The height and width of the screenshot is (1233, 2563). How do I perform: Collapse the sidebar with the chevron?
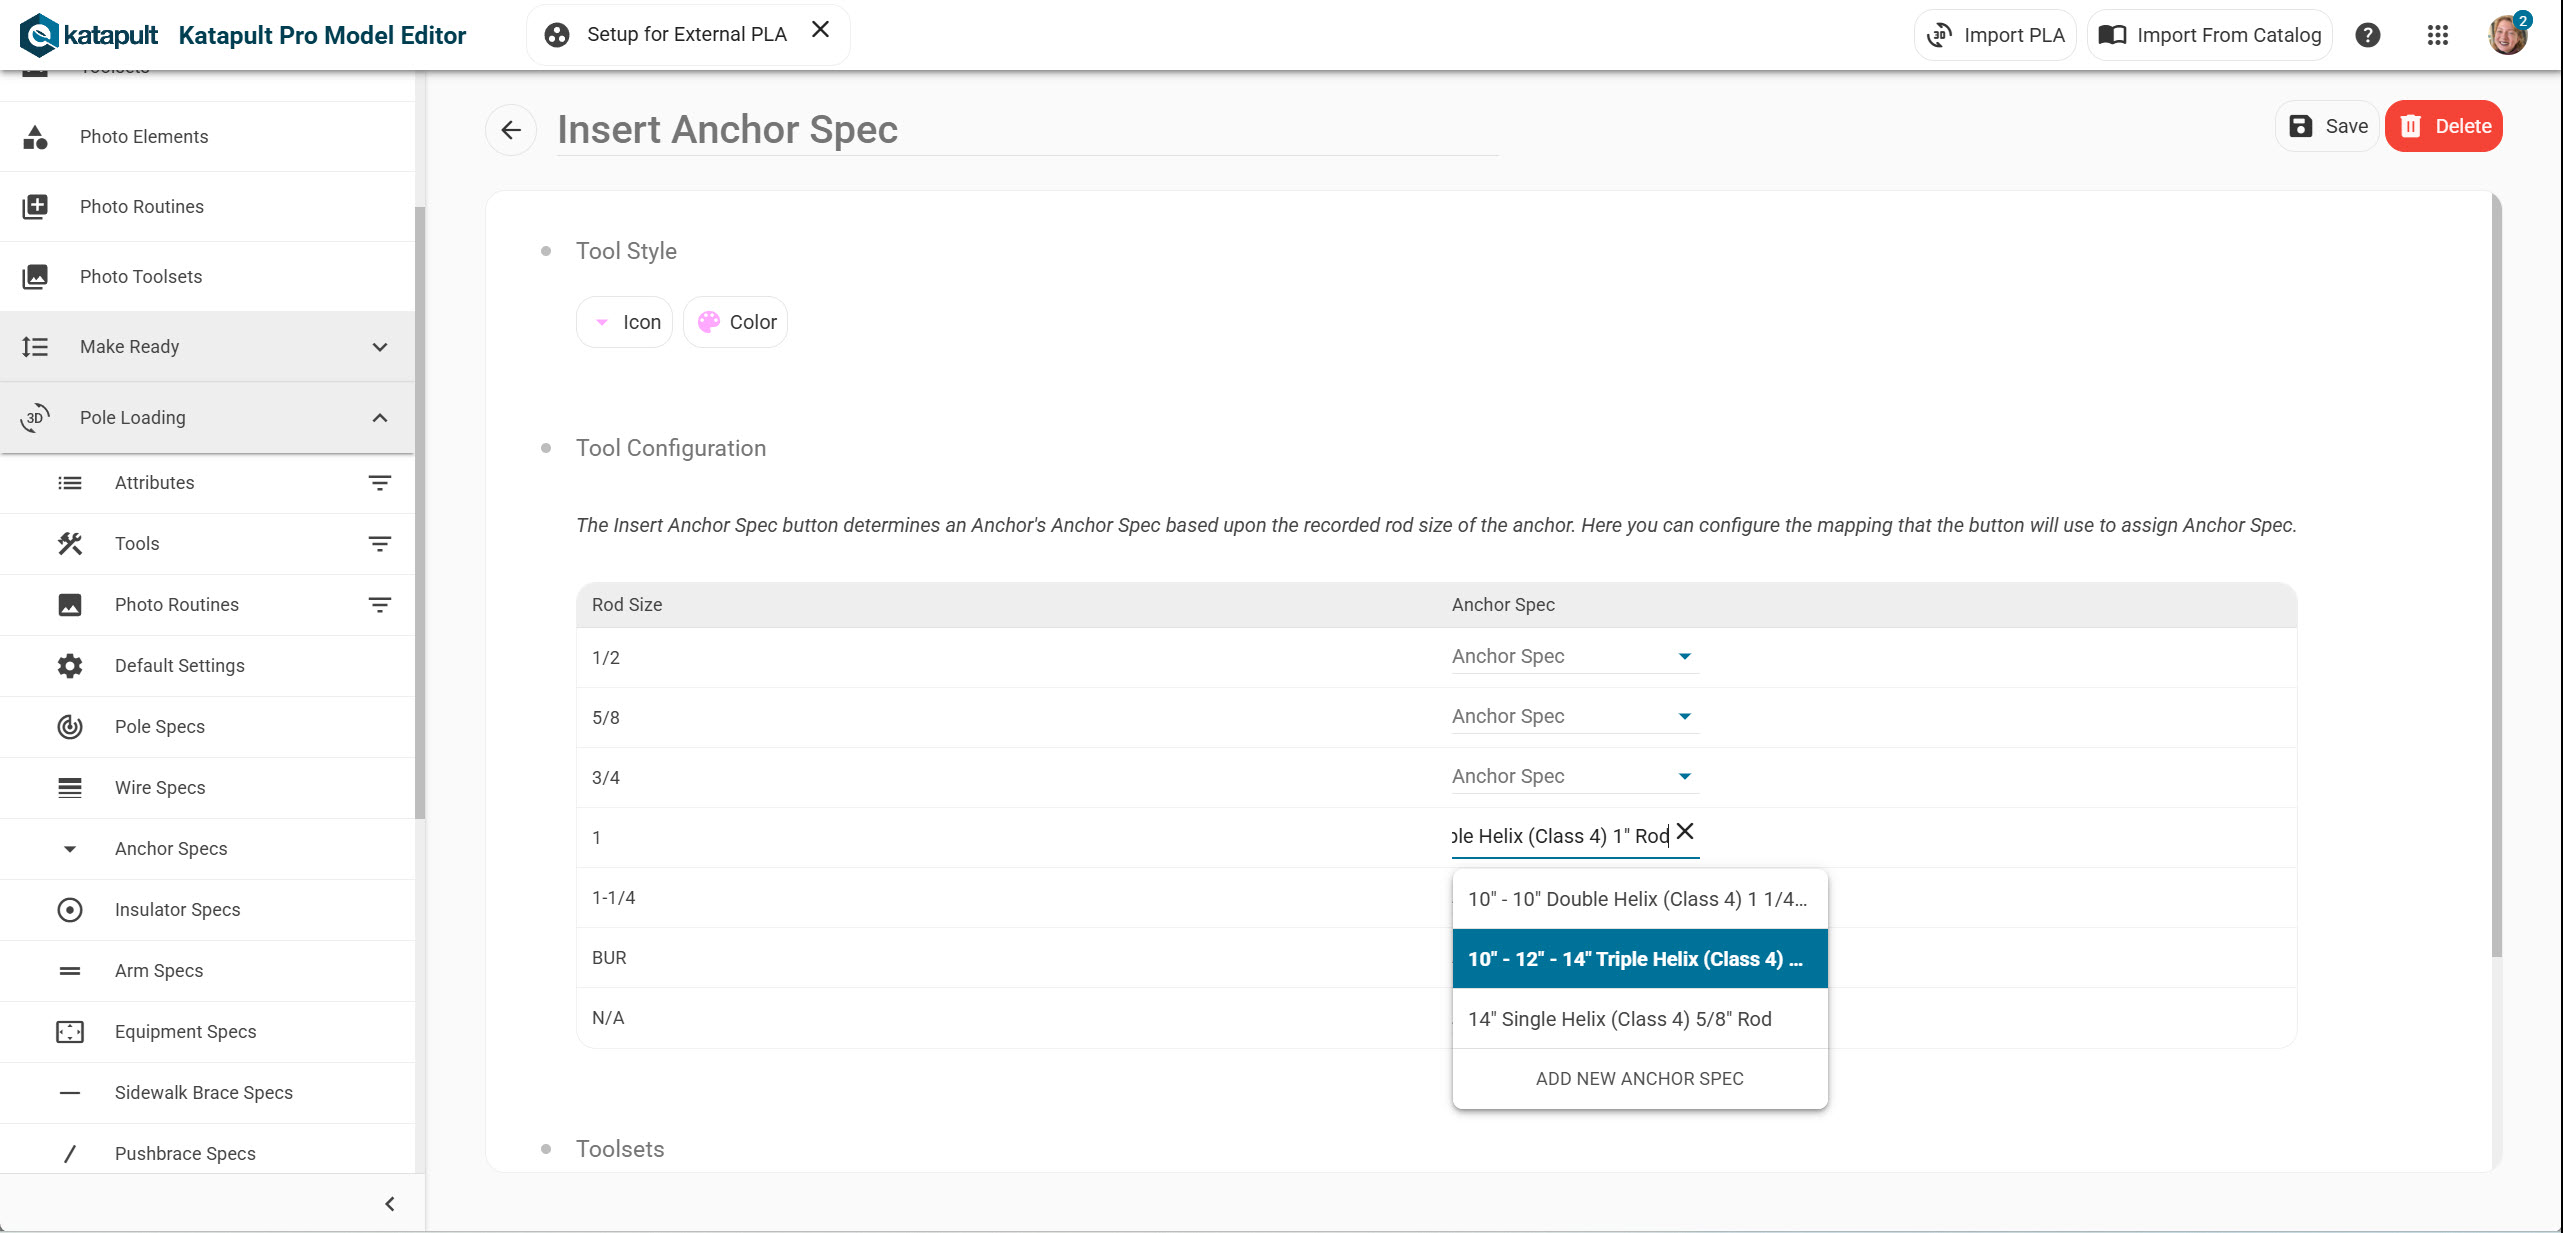pyautogui.click(x=390, y=1204)
